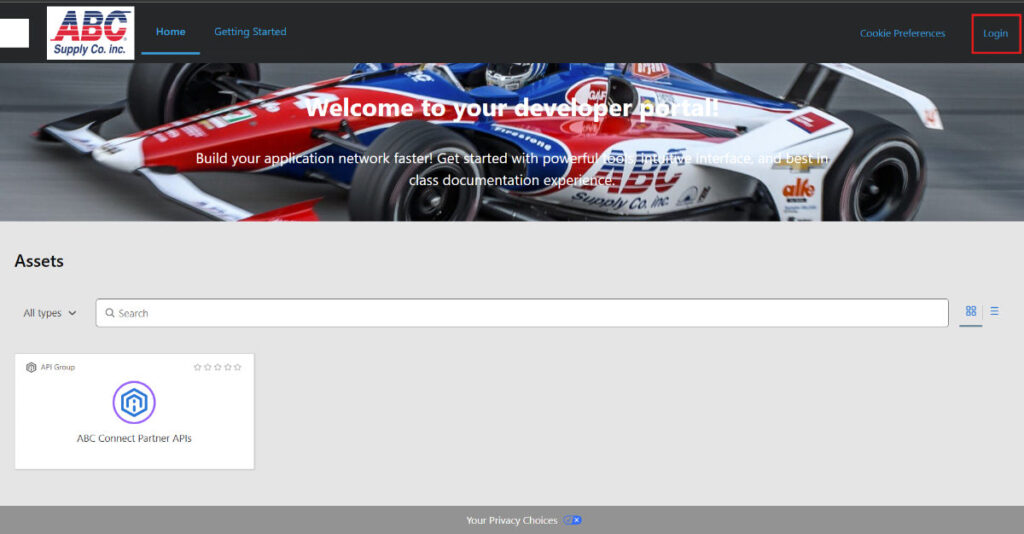Open Cookie Preferences link

(902, 33)
